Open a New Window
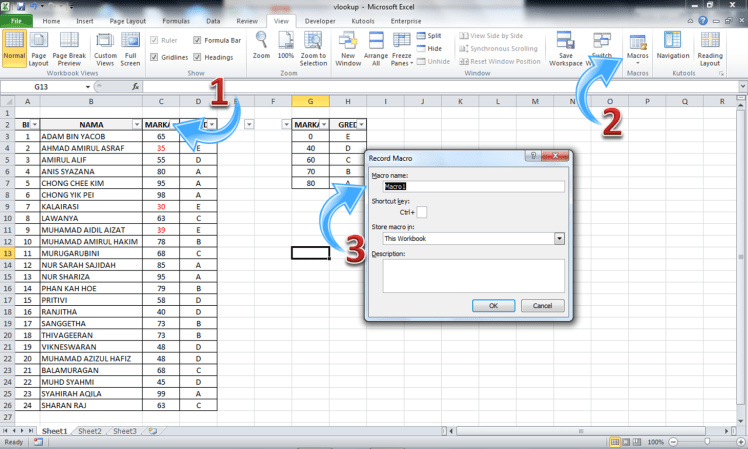748x449 pixels. [349, 45]
